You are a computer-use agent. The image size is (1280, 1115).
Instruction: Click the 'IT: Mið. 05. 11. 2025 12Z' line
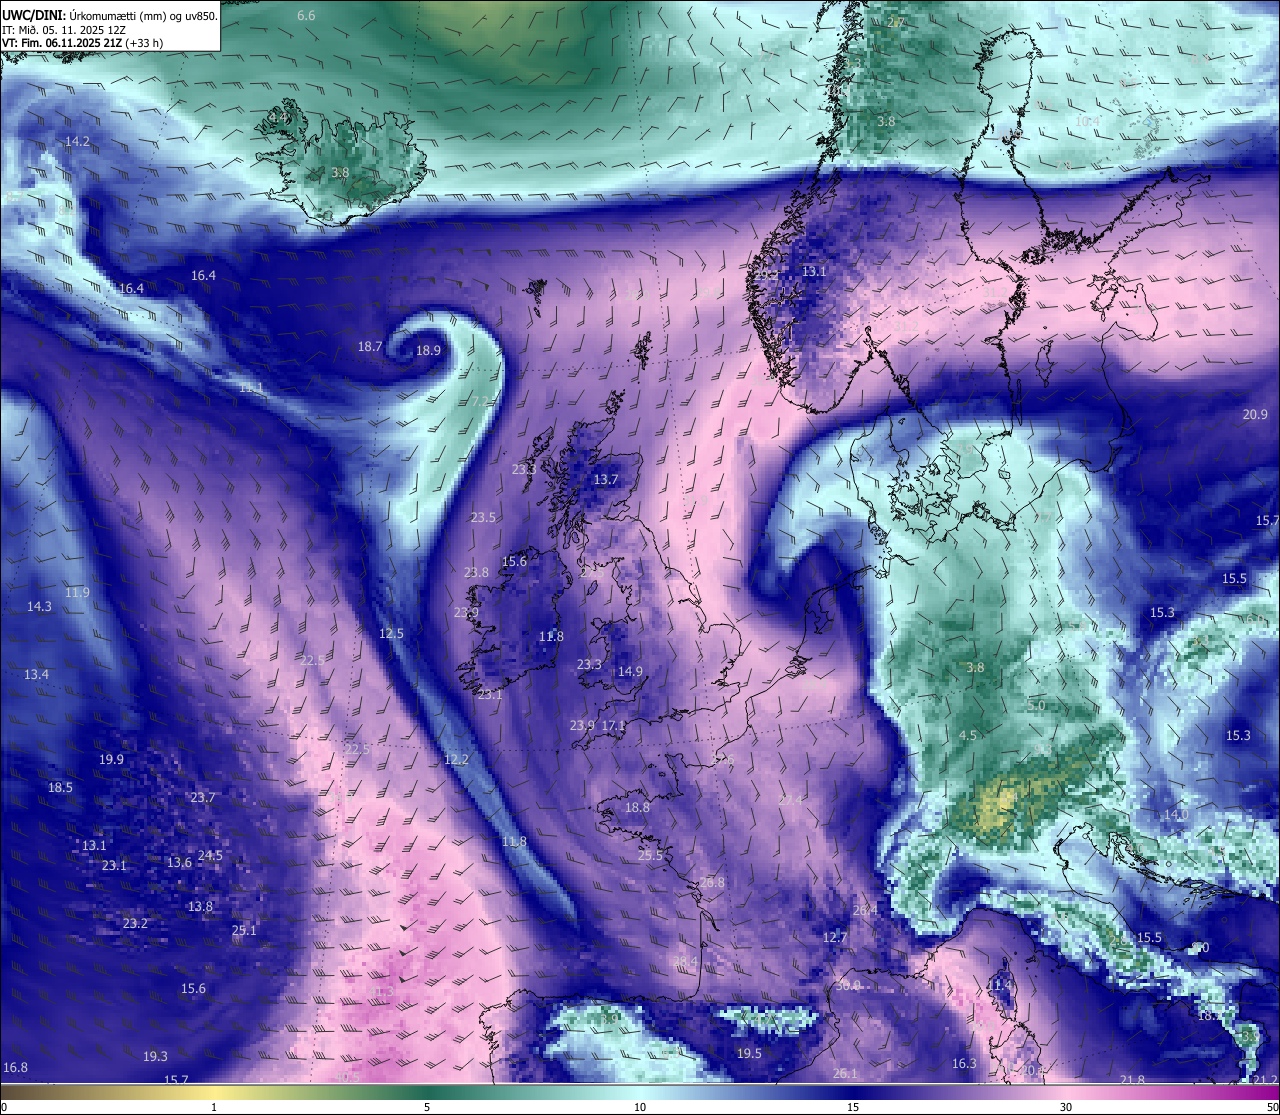tap(65, 30)
